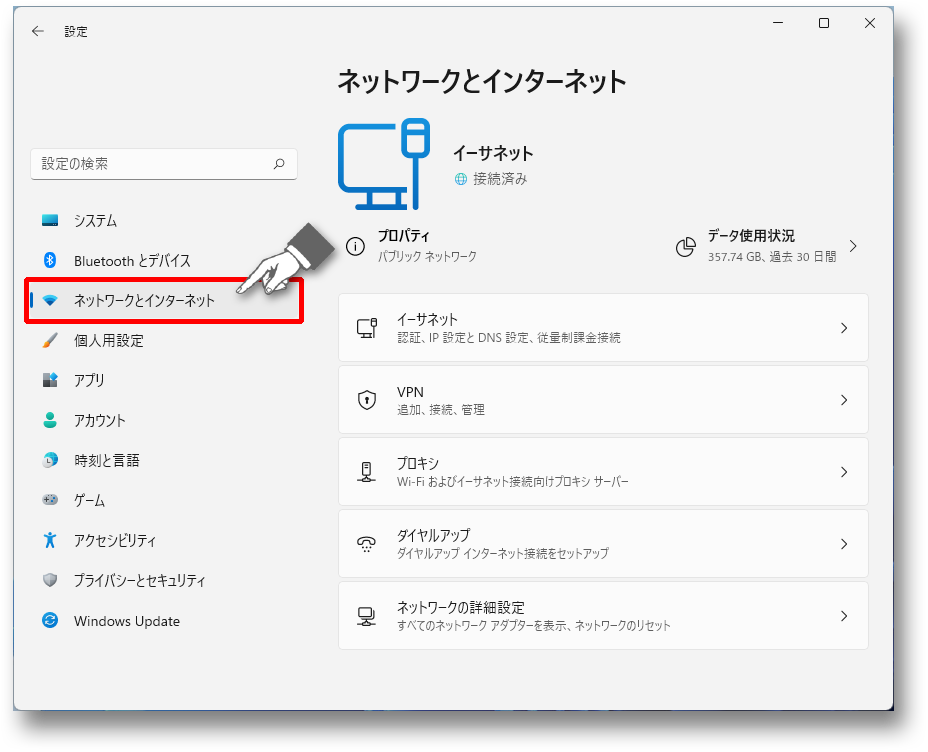
Task: Click the search magnifier icon
Action: pyautogui.click(x=279, y=164)
